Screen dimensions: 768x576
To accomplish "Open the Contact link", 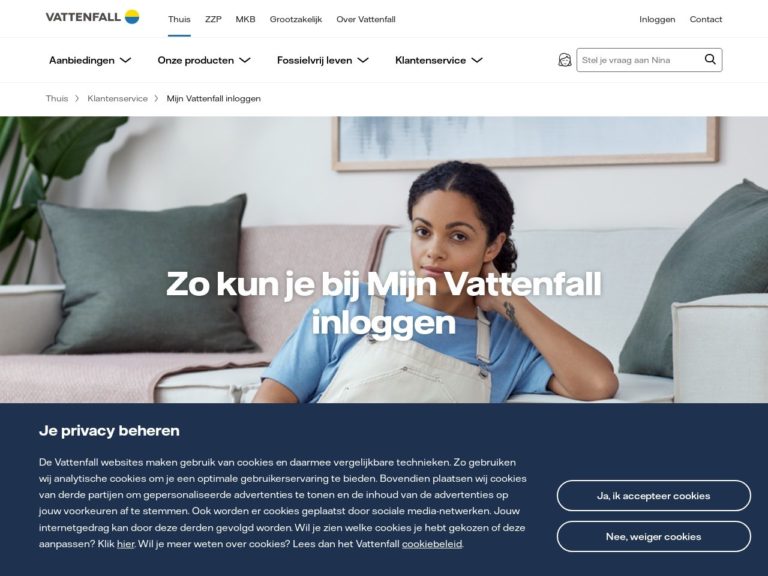I will [706, 19].
